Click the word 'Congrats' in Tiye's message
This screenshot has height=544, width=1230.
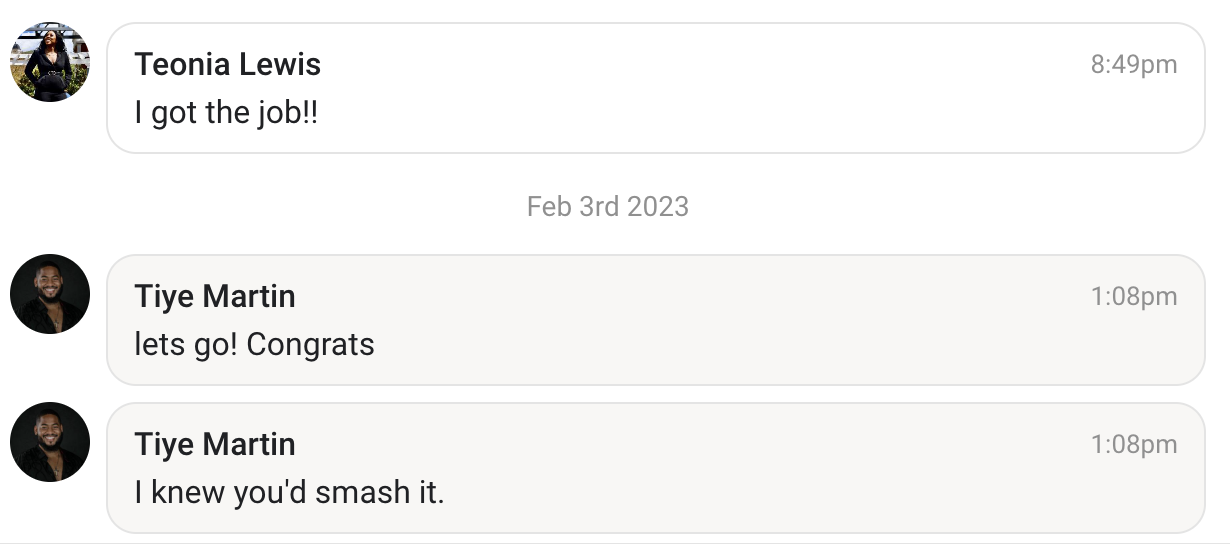(310, 345)
